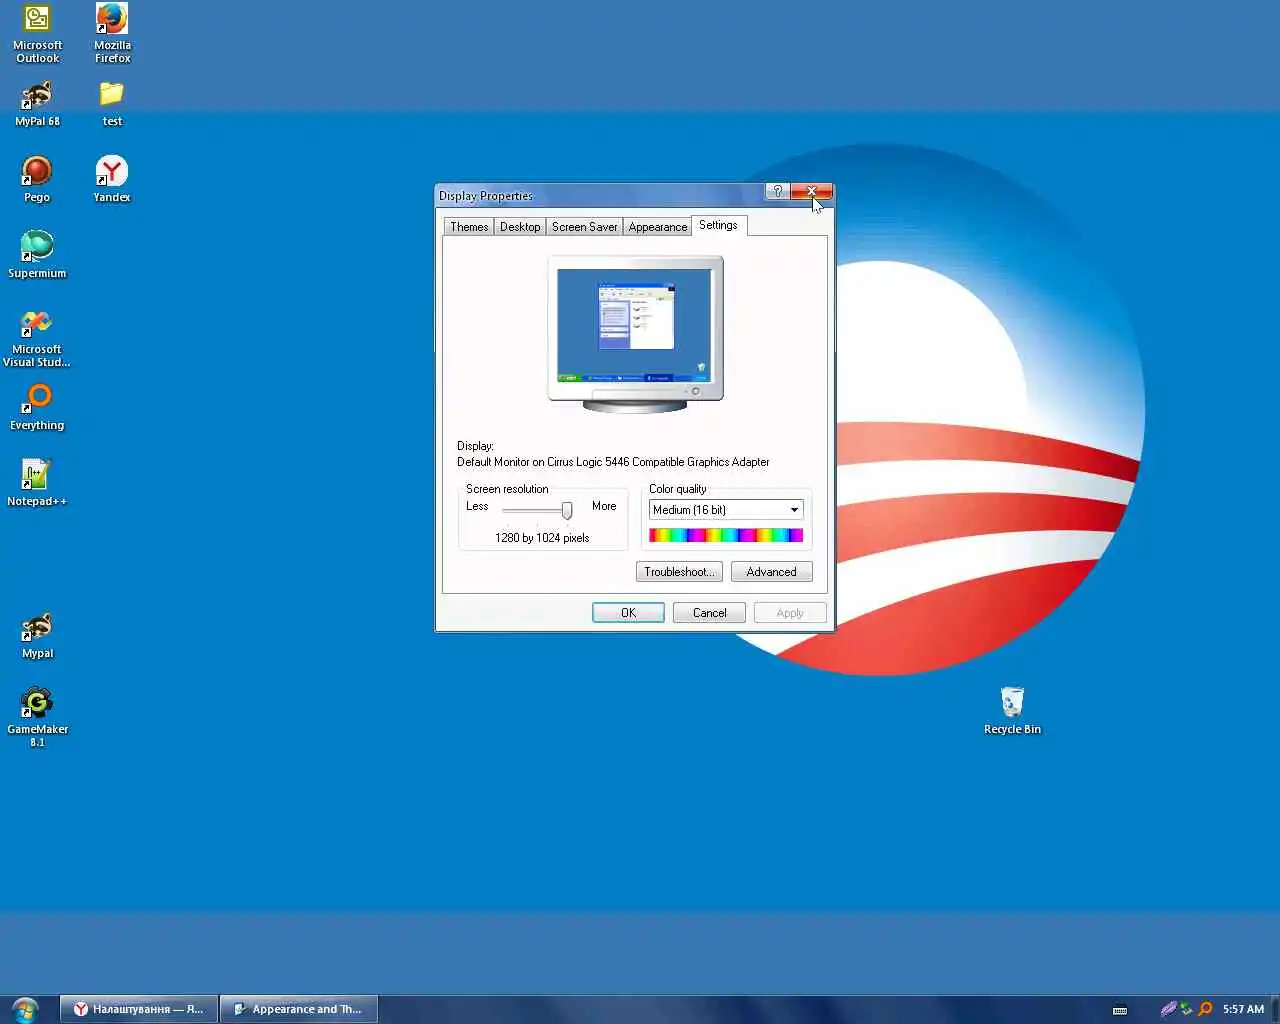Click the Troubleshoot button
1280x1024 pixels.
[679, 572]
